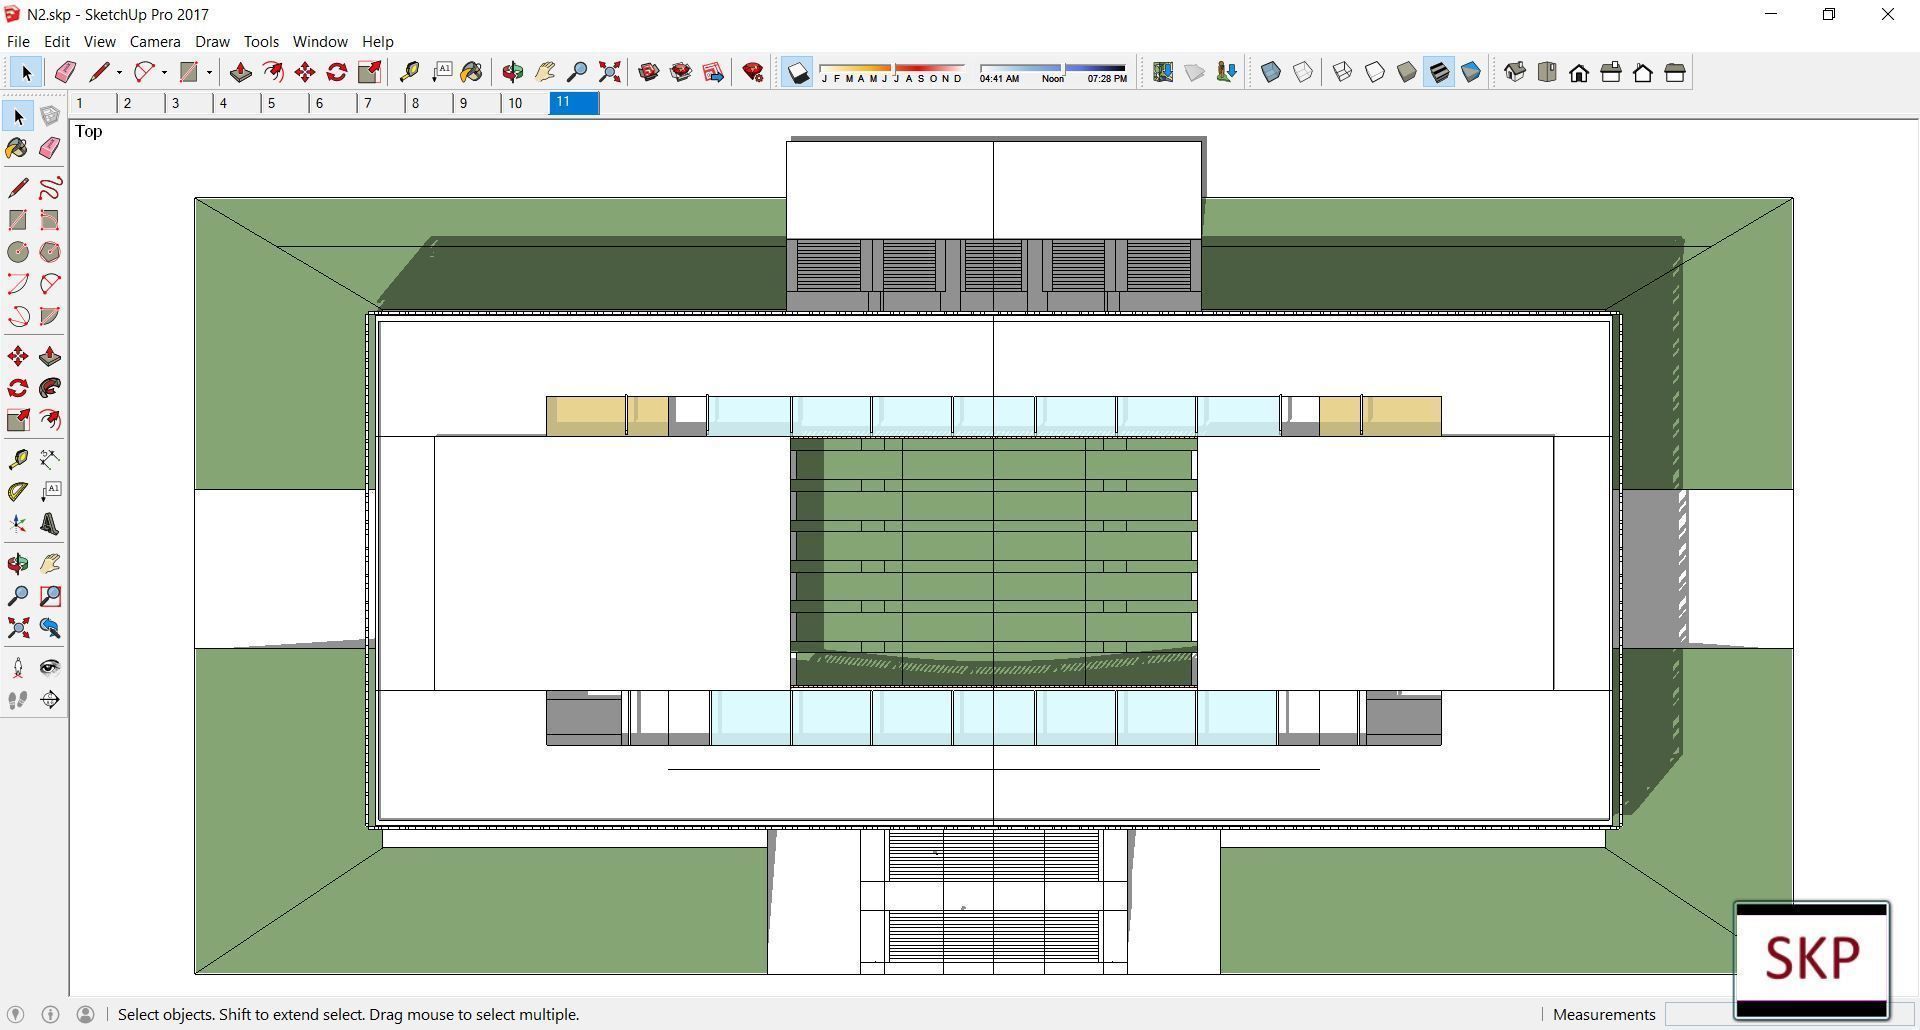The image size is (1920, 1030).
Task: Toggle X-Ray face style
Action: point(1271,72)
